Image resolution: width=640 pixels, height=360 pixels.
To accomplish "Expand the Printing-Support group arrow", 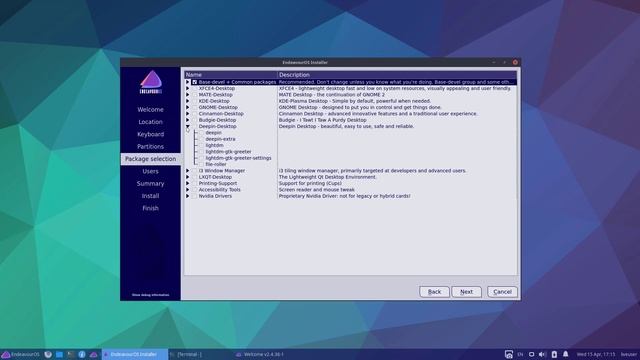I will tap(188, 183).
